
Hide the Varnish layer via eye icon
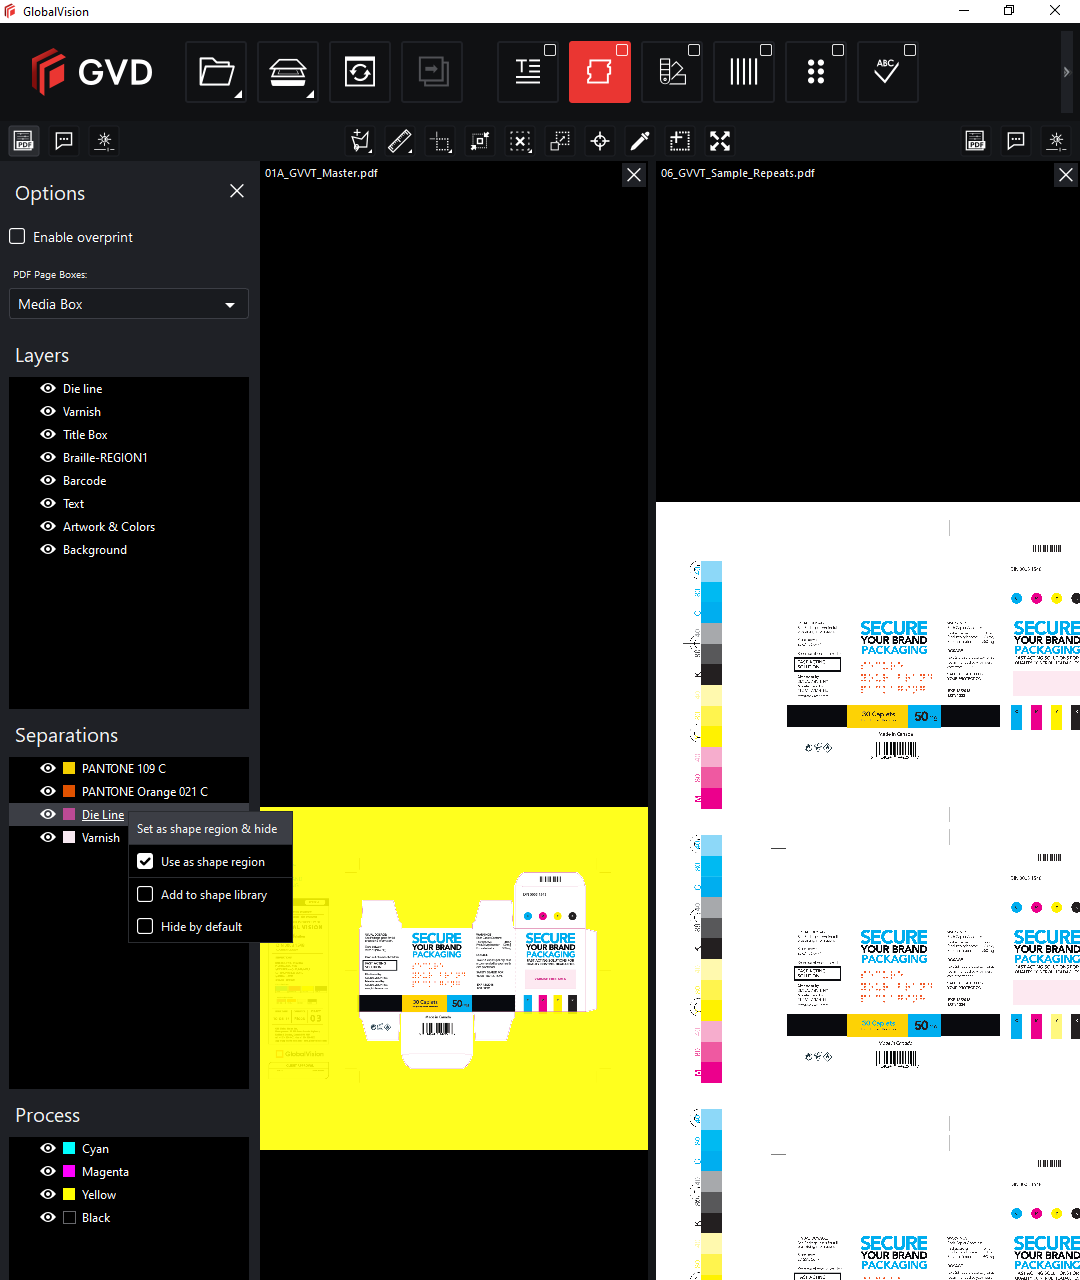coord(48,411)
